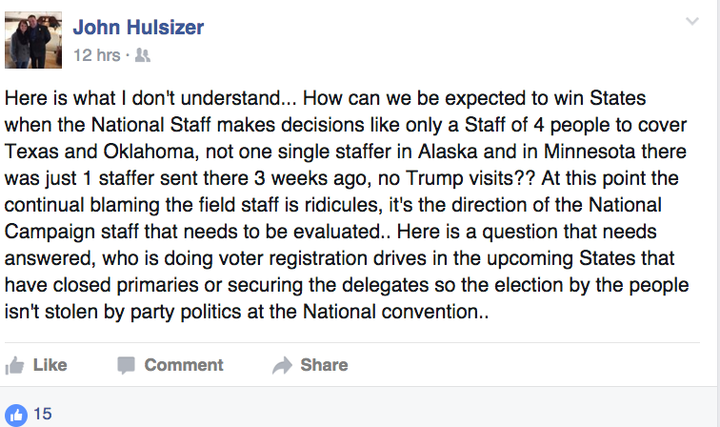The height and width of the screenshot is (427, 720).
Task: Click the Comment text label
Action: point(184,365)
